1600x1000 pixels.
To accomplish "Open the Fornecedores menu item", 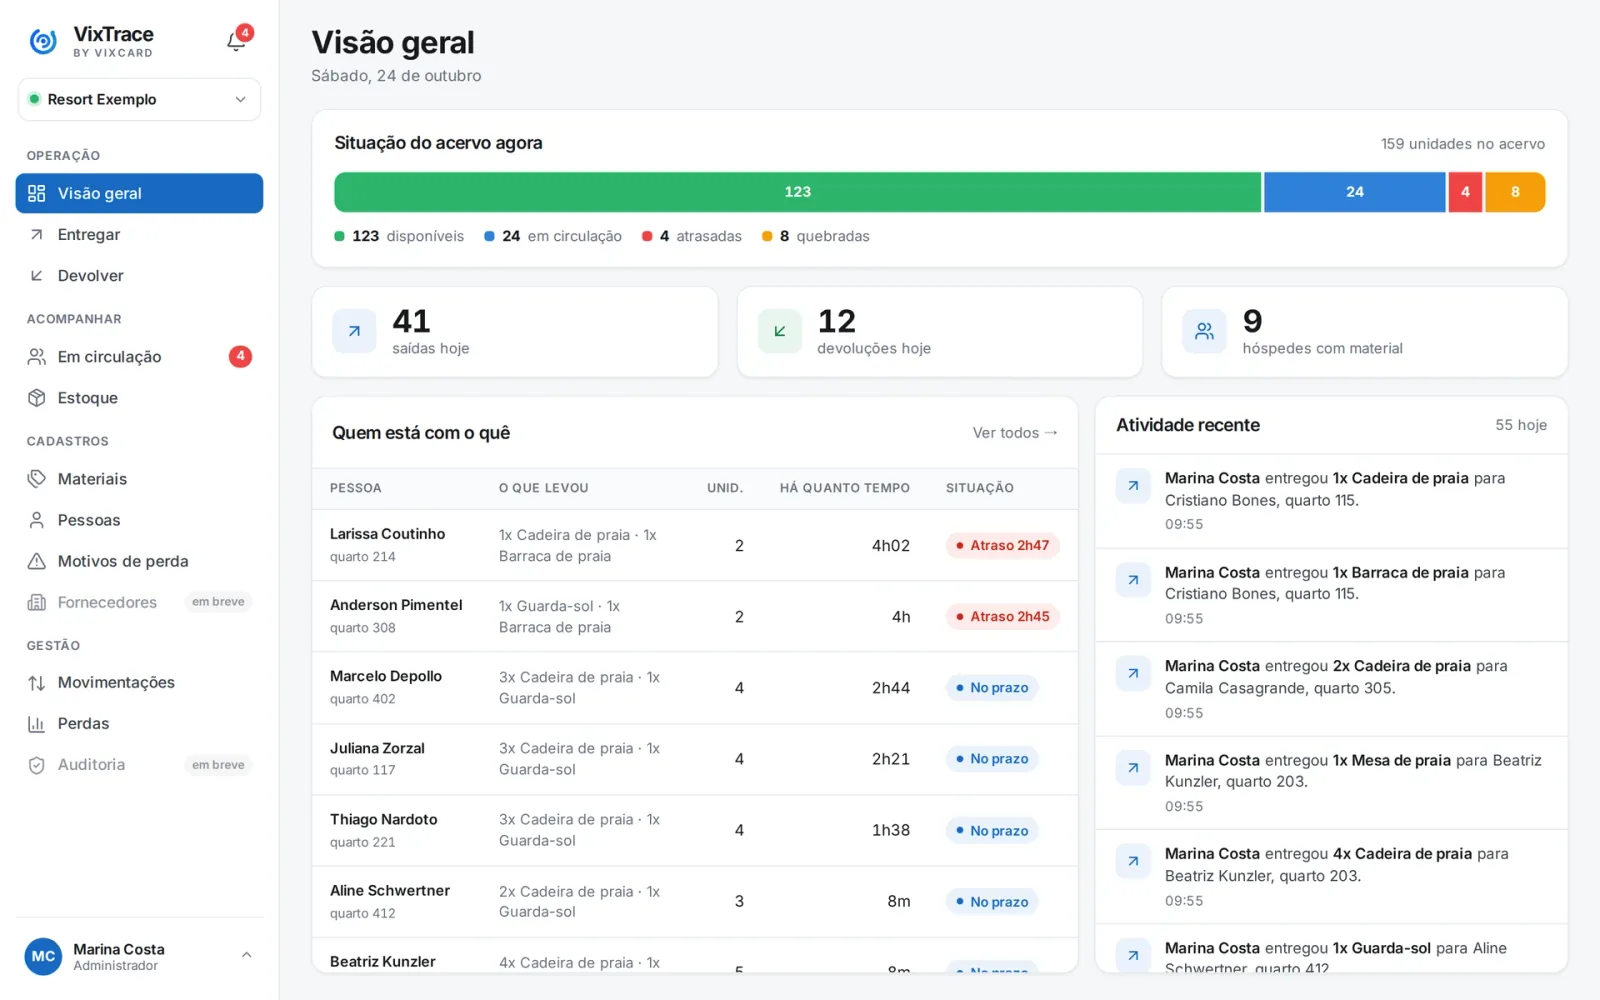I will (139, 602).
